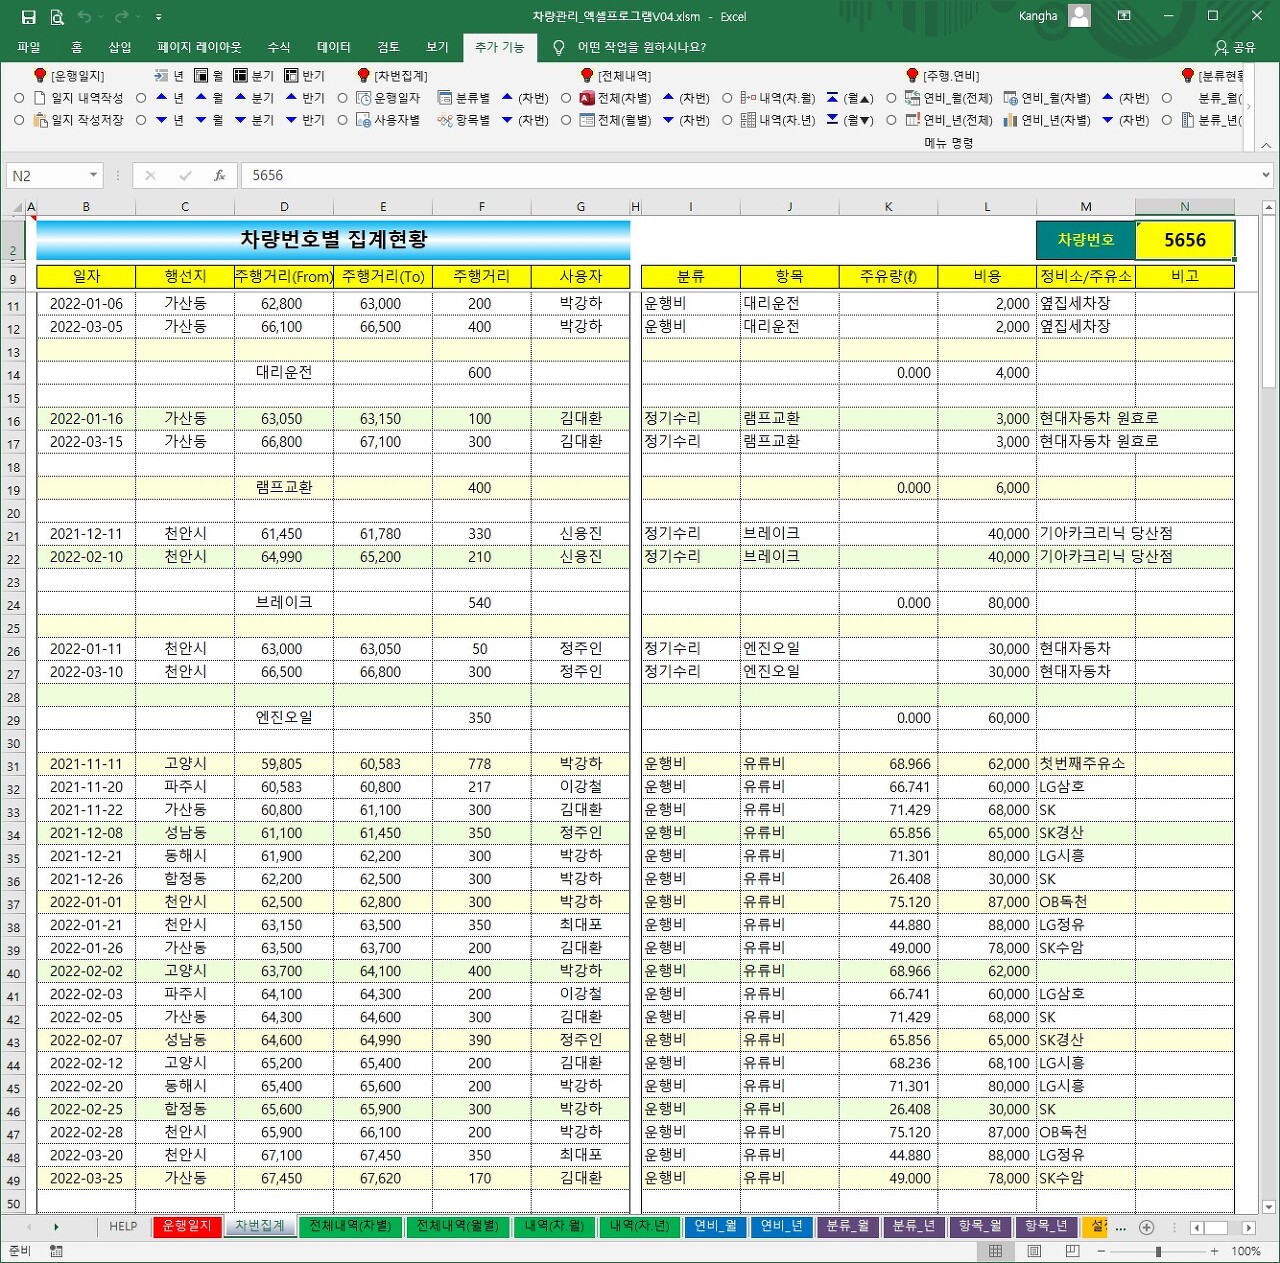Image resolution: width=1280 pixels, height=1263 pixels.
Task: Click the blue up arrow beside 년
Action: point(161,98)
